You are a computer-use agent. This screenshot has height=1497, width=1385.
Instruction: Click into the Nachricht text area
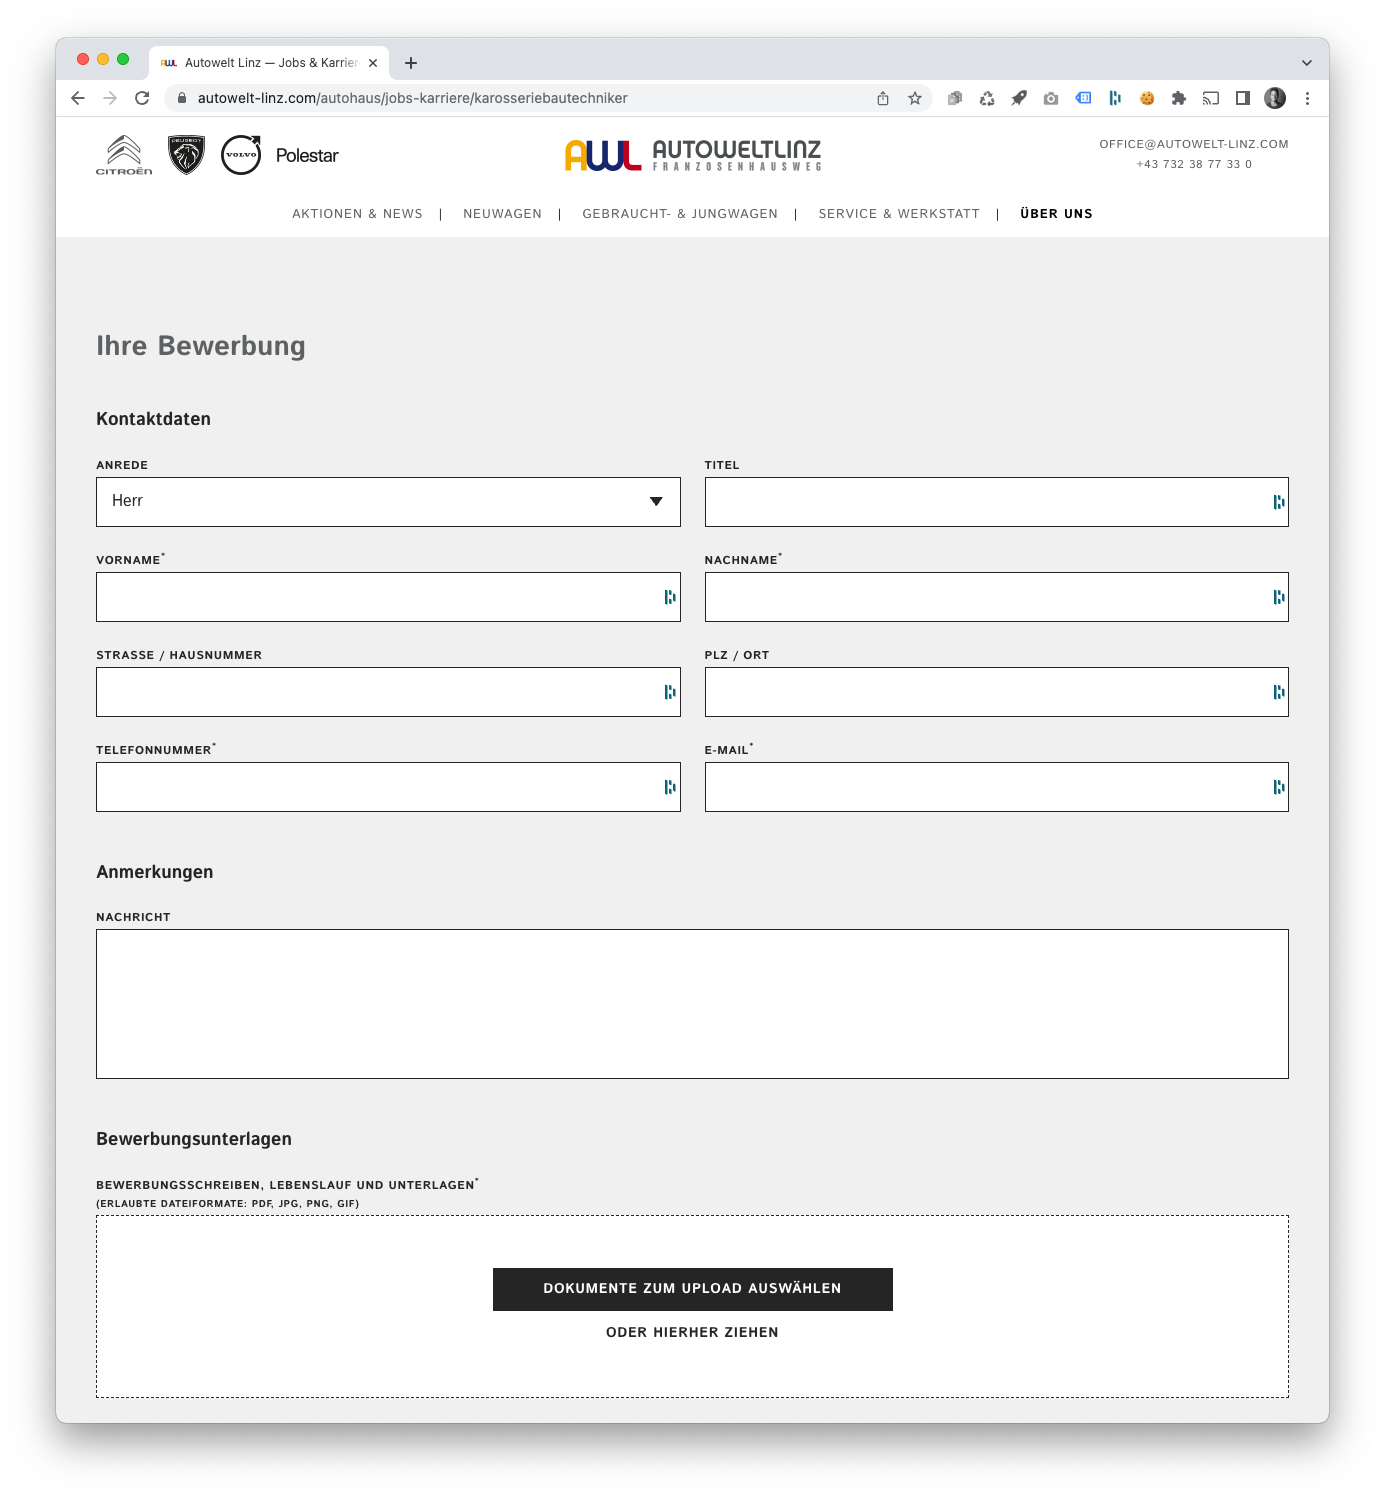pos(692,1004)
